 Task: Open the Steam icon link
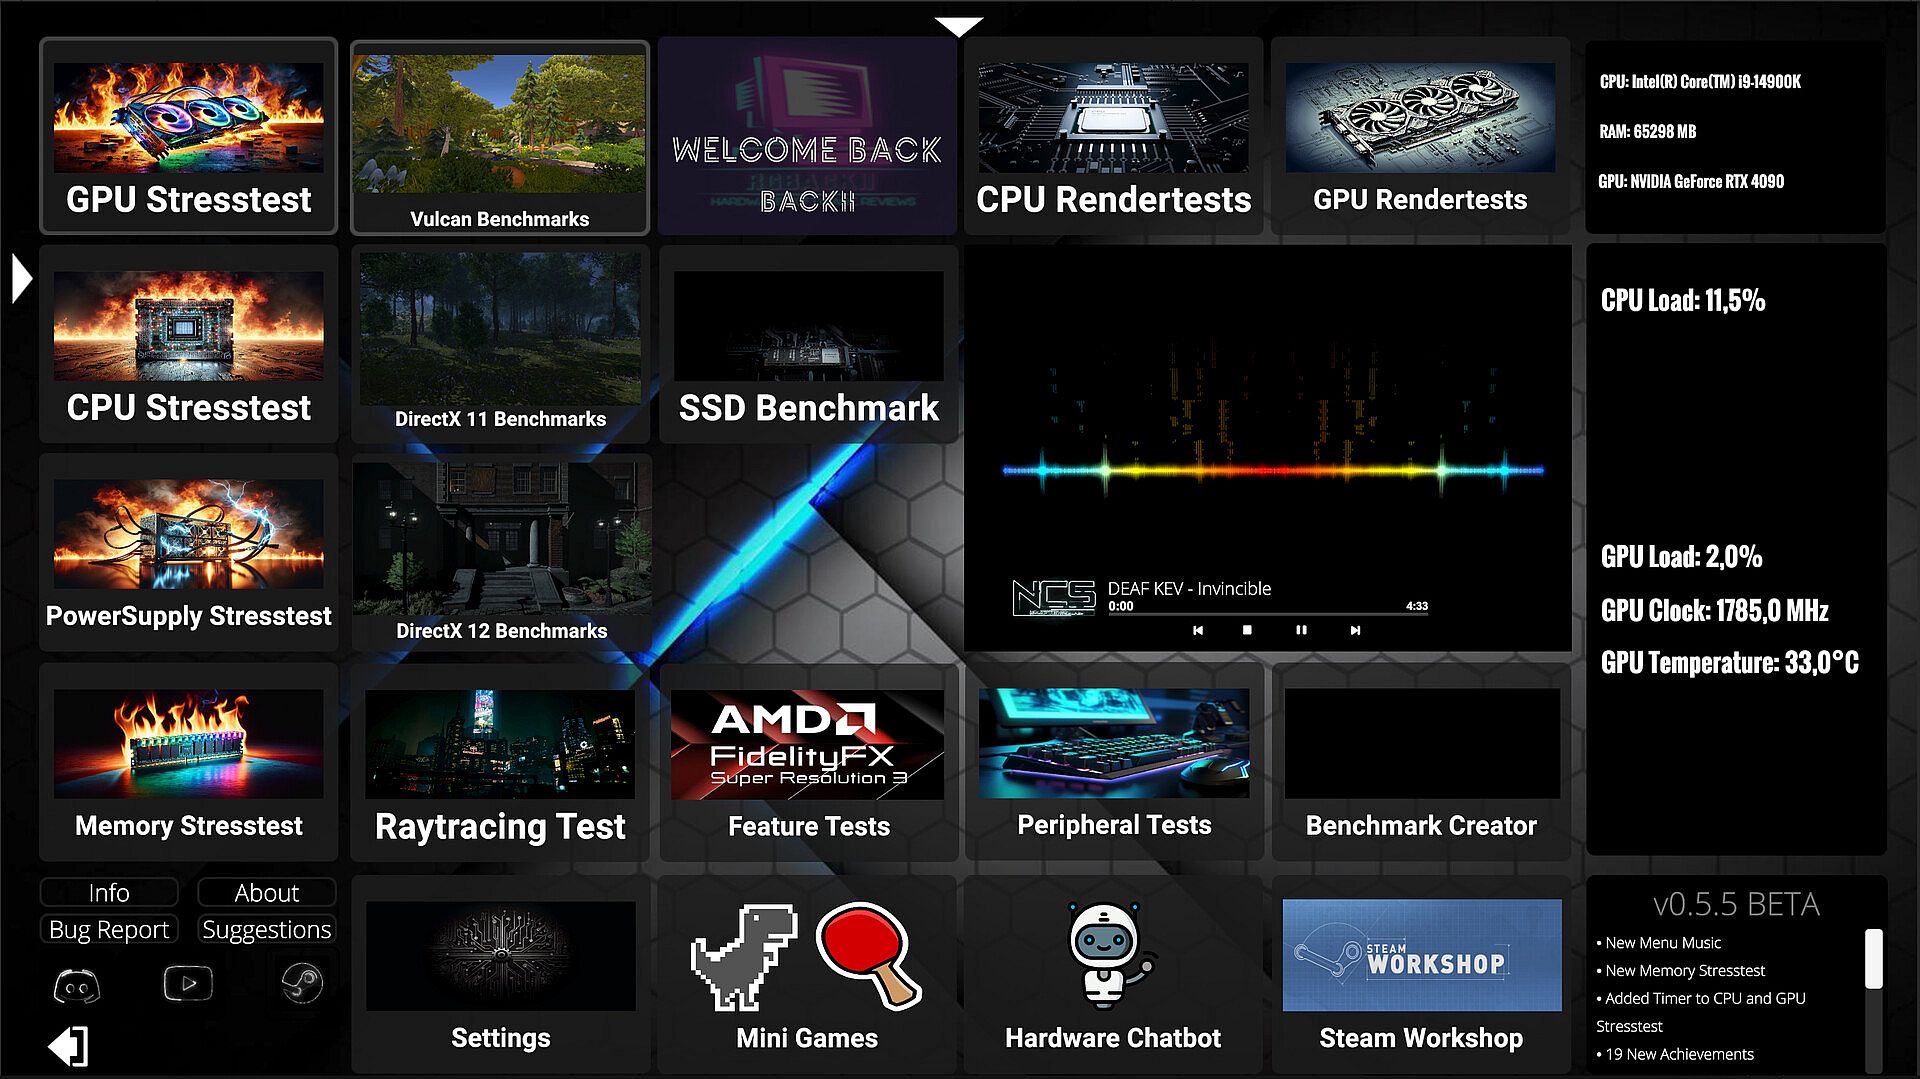(x=301, y=984)
